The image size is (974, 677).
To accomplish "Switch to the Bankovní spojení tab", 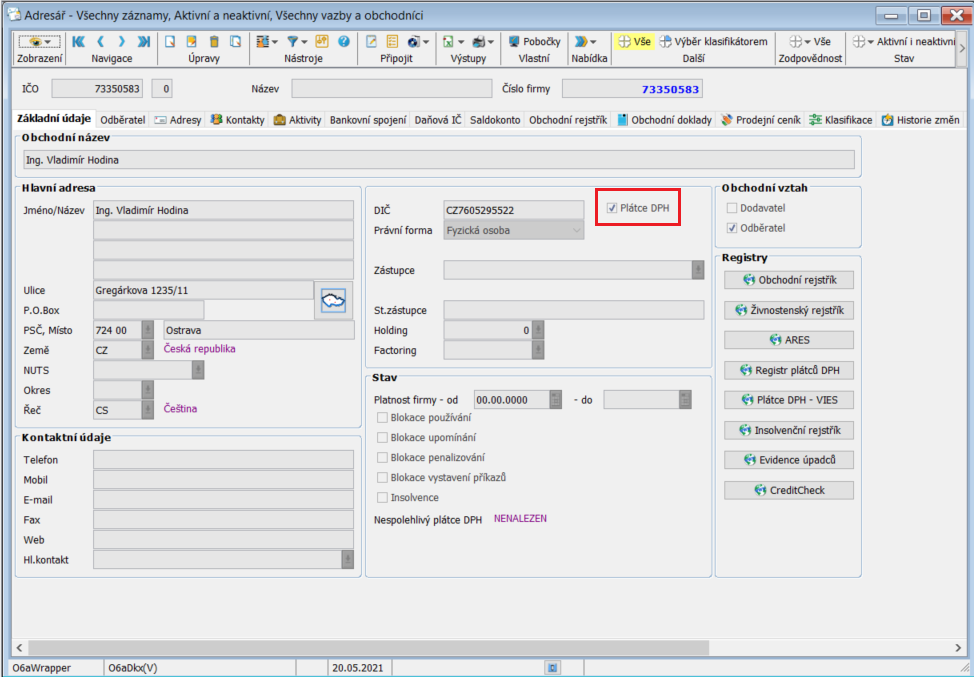I will click(369, 120).
